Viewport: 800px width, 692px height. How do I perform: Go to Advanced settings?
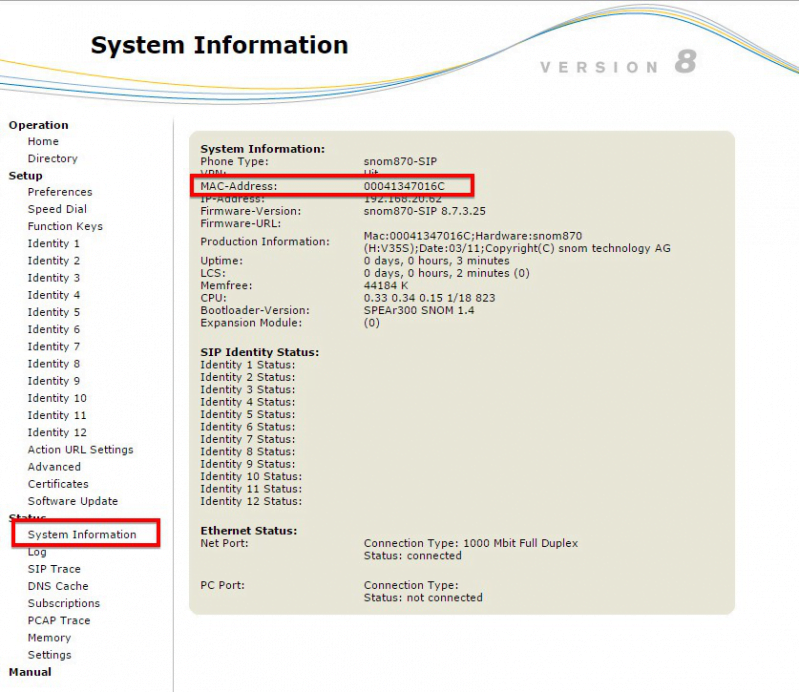[x=54, y=467]
